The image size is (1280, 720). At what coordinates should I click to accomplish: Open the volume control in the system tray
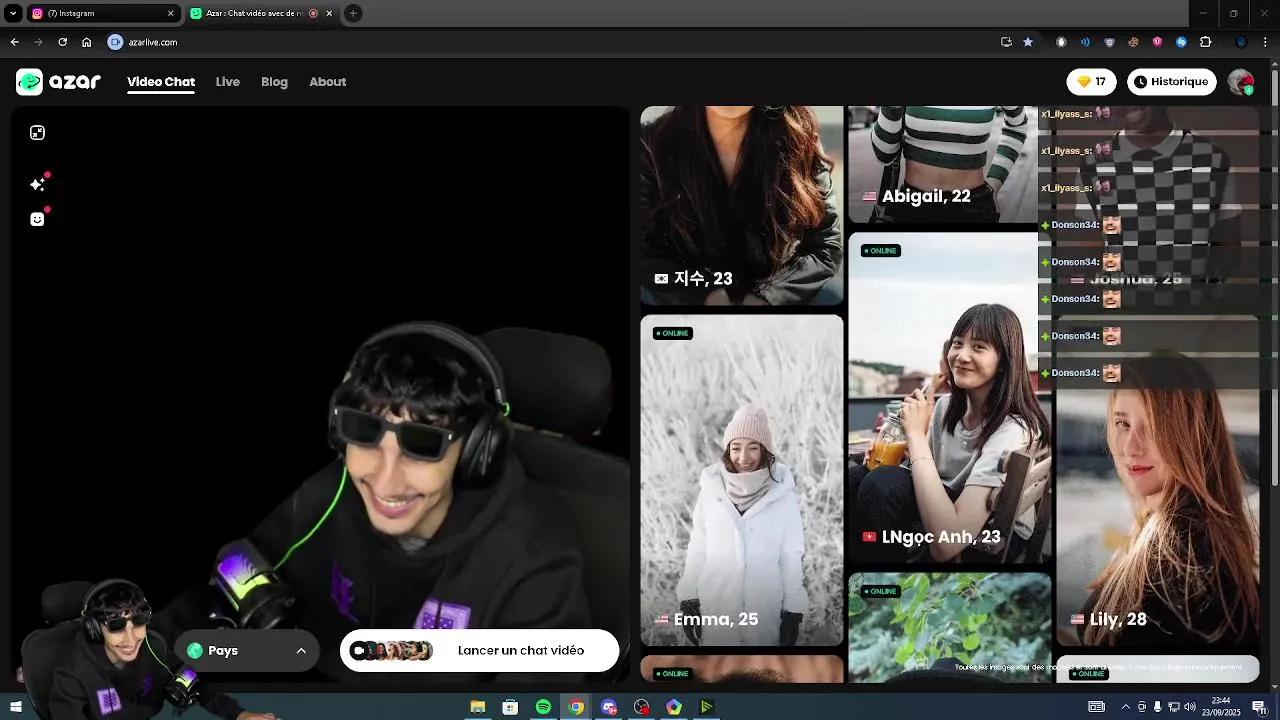tap(1189, 707)
